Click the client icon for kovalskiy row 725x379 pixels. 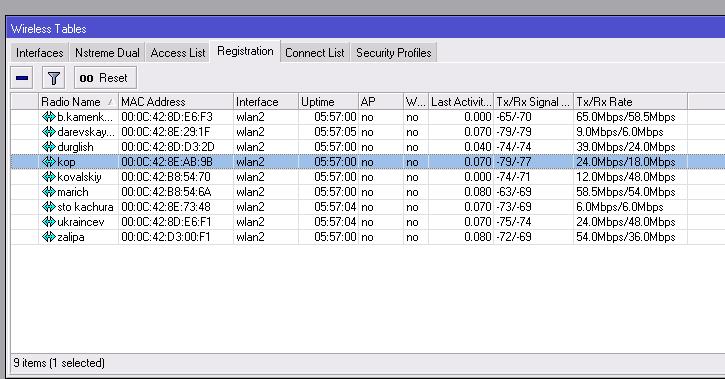click(49, 177)
